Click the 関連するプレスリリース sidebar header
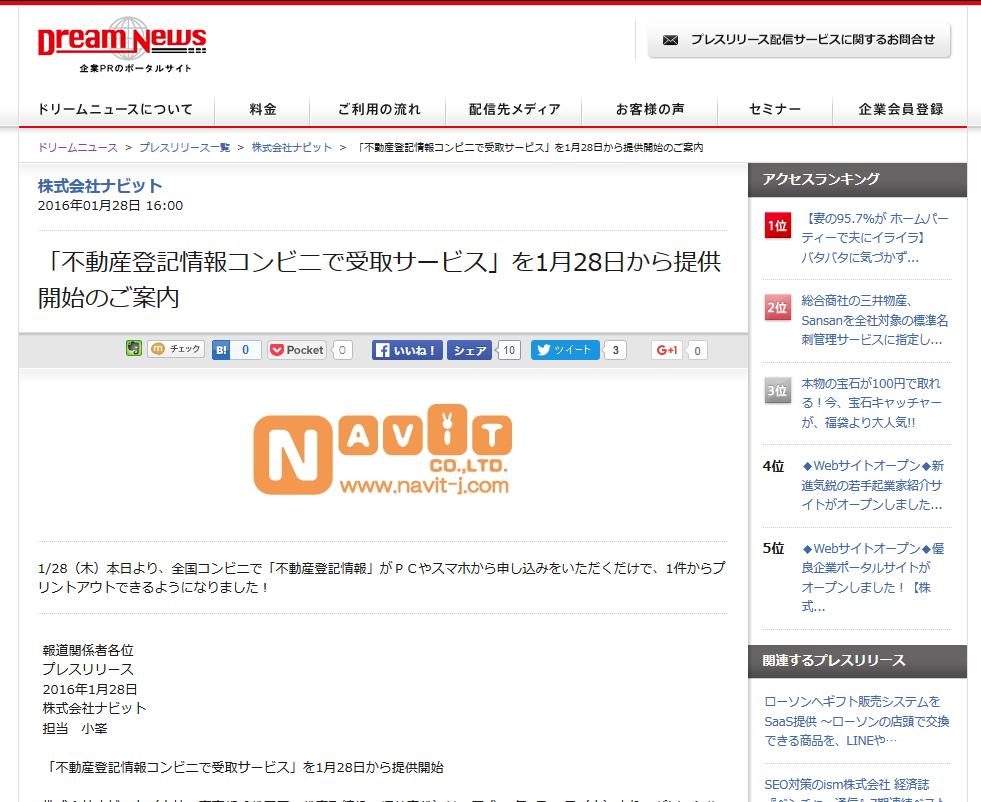The image size is (981, 802). pyautogui.click(x=858, y=661)
